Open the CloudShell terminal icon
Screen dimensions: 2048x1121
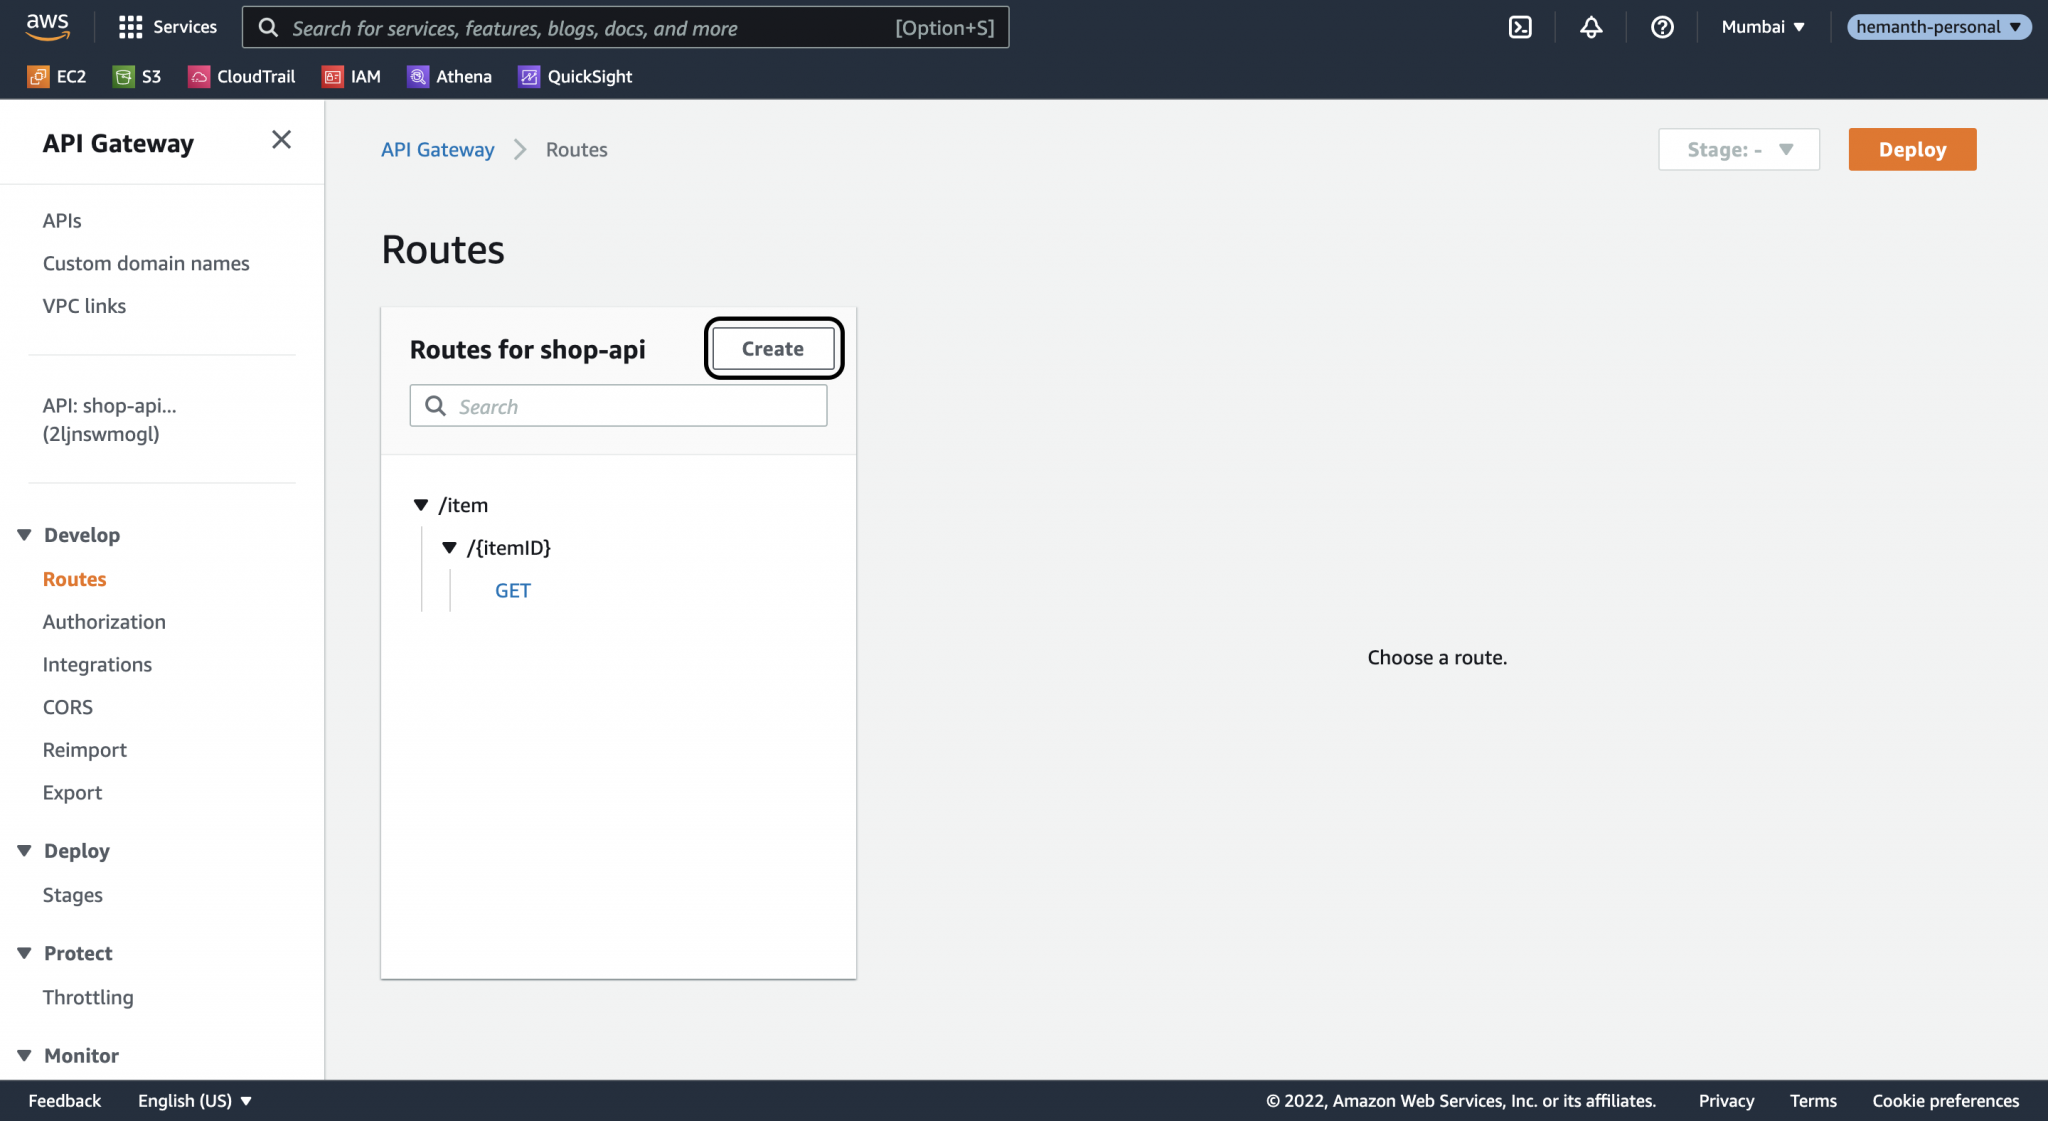1521,27
